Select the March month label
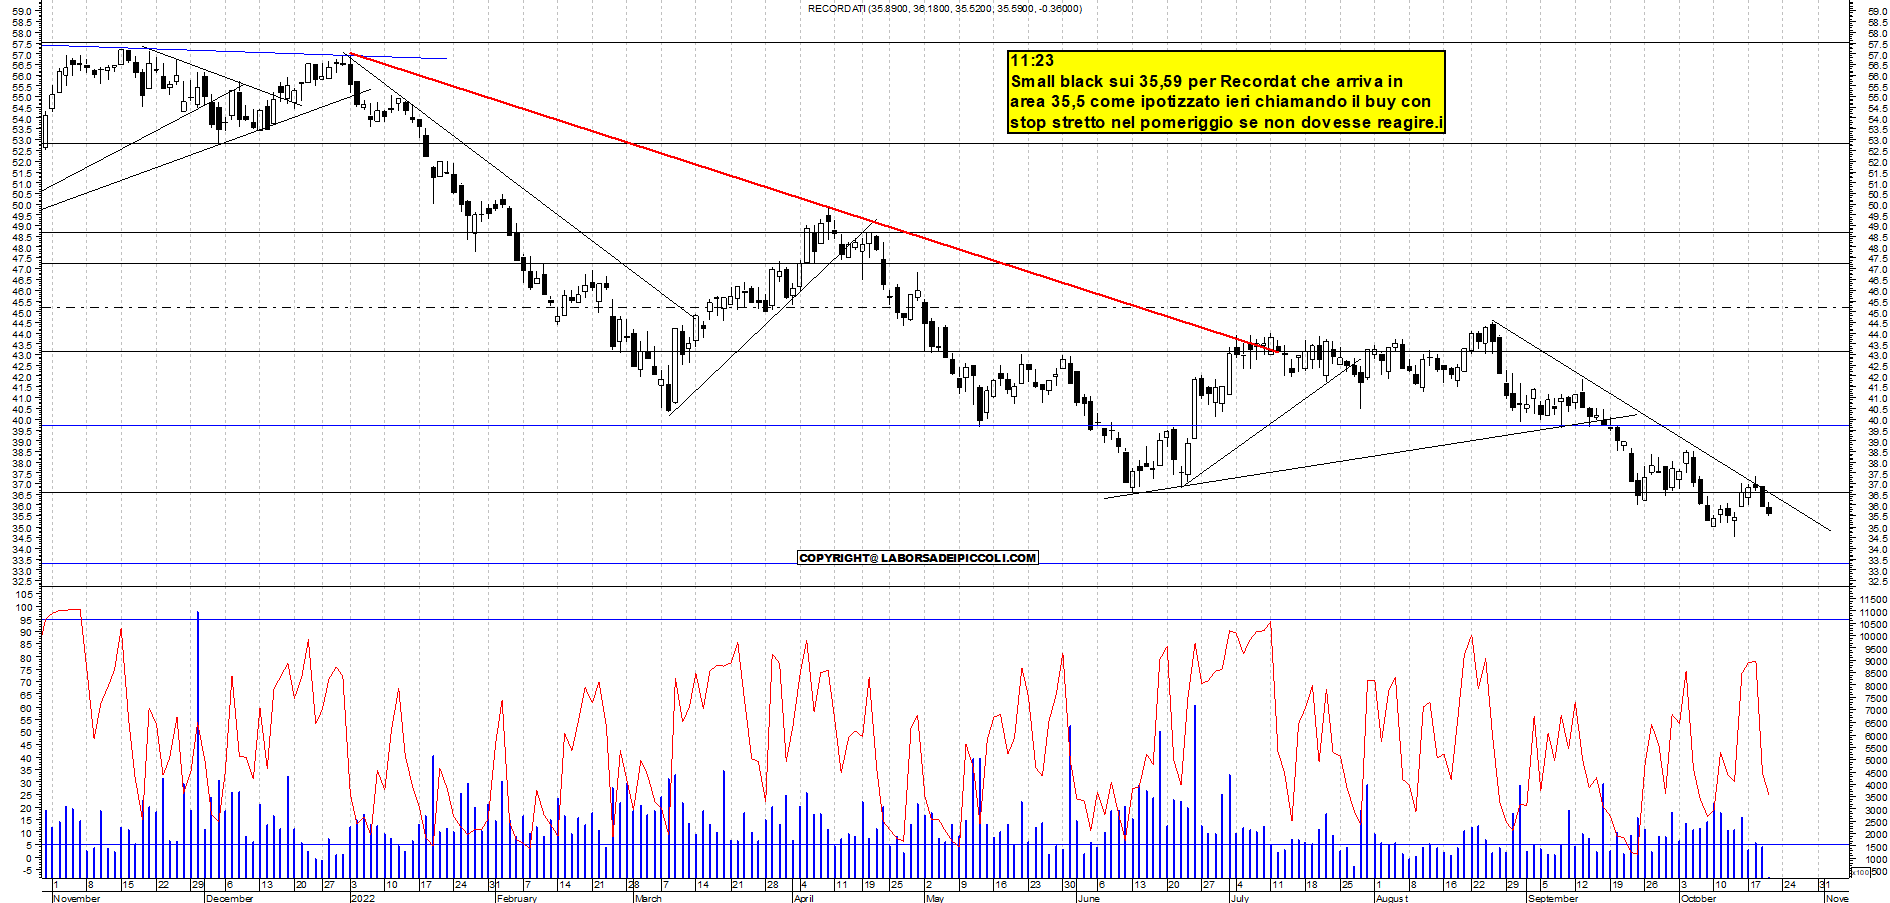The width and height of the screenshot is (1890, 903). click(648, 898)
